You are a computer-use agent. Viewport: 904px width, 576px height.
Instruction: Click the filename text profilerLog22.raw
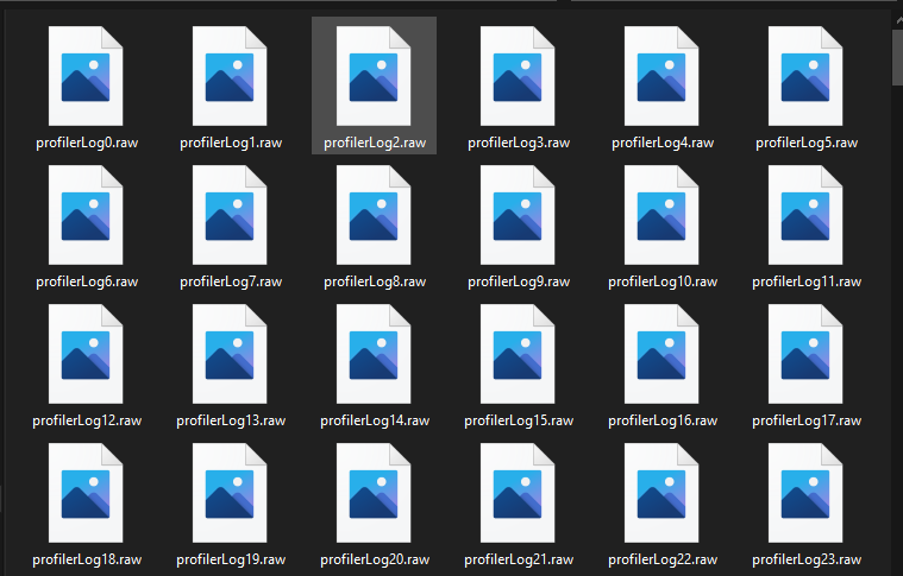(665, 559)
